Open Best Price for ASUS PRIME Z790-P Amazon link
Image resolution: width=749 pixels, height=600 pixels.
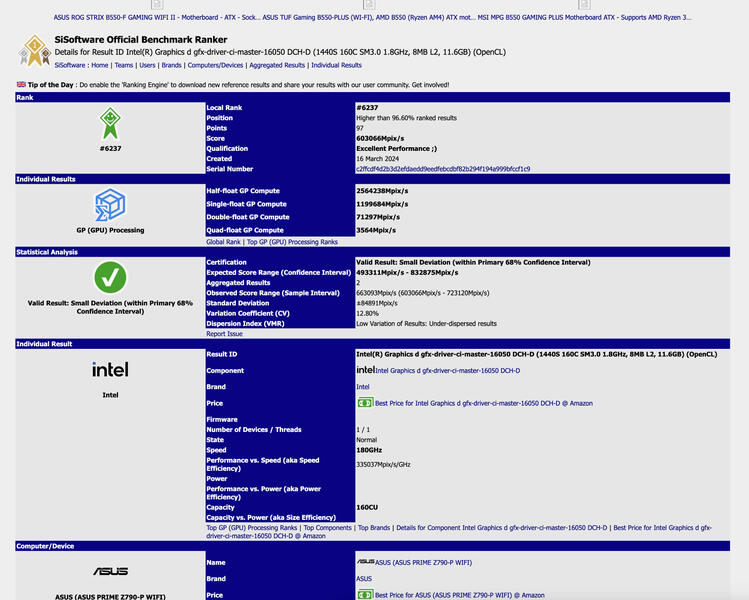click(x=460, y=595)
